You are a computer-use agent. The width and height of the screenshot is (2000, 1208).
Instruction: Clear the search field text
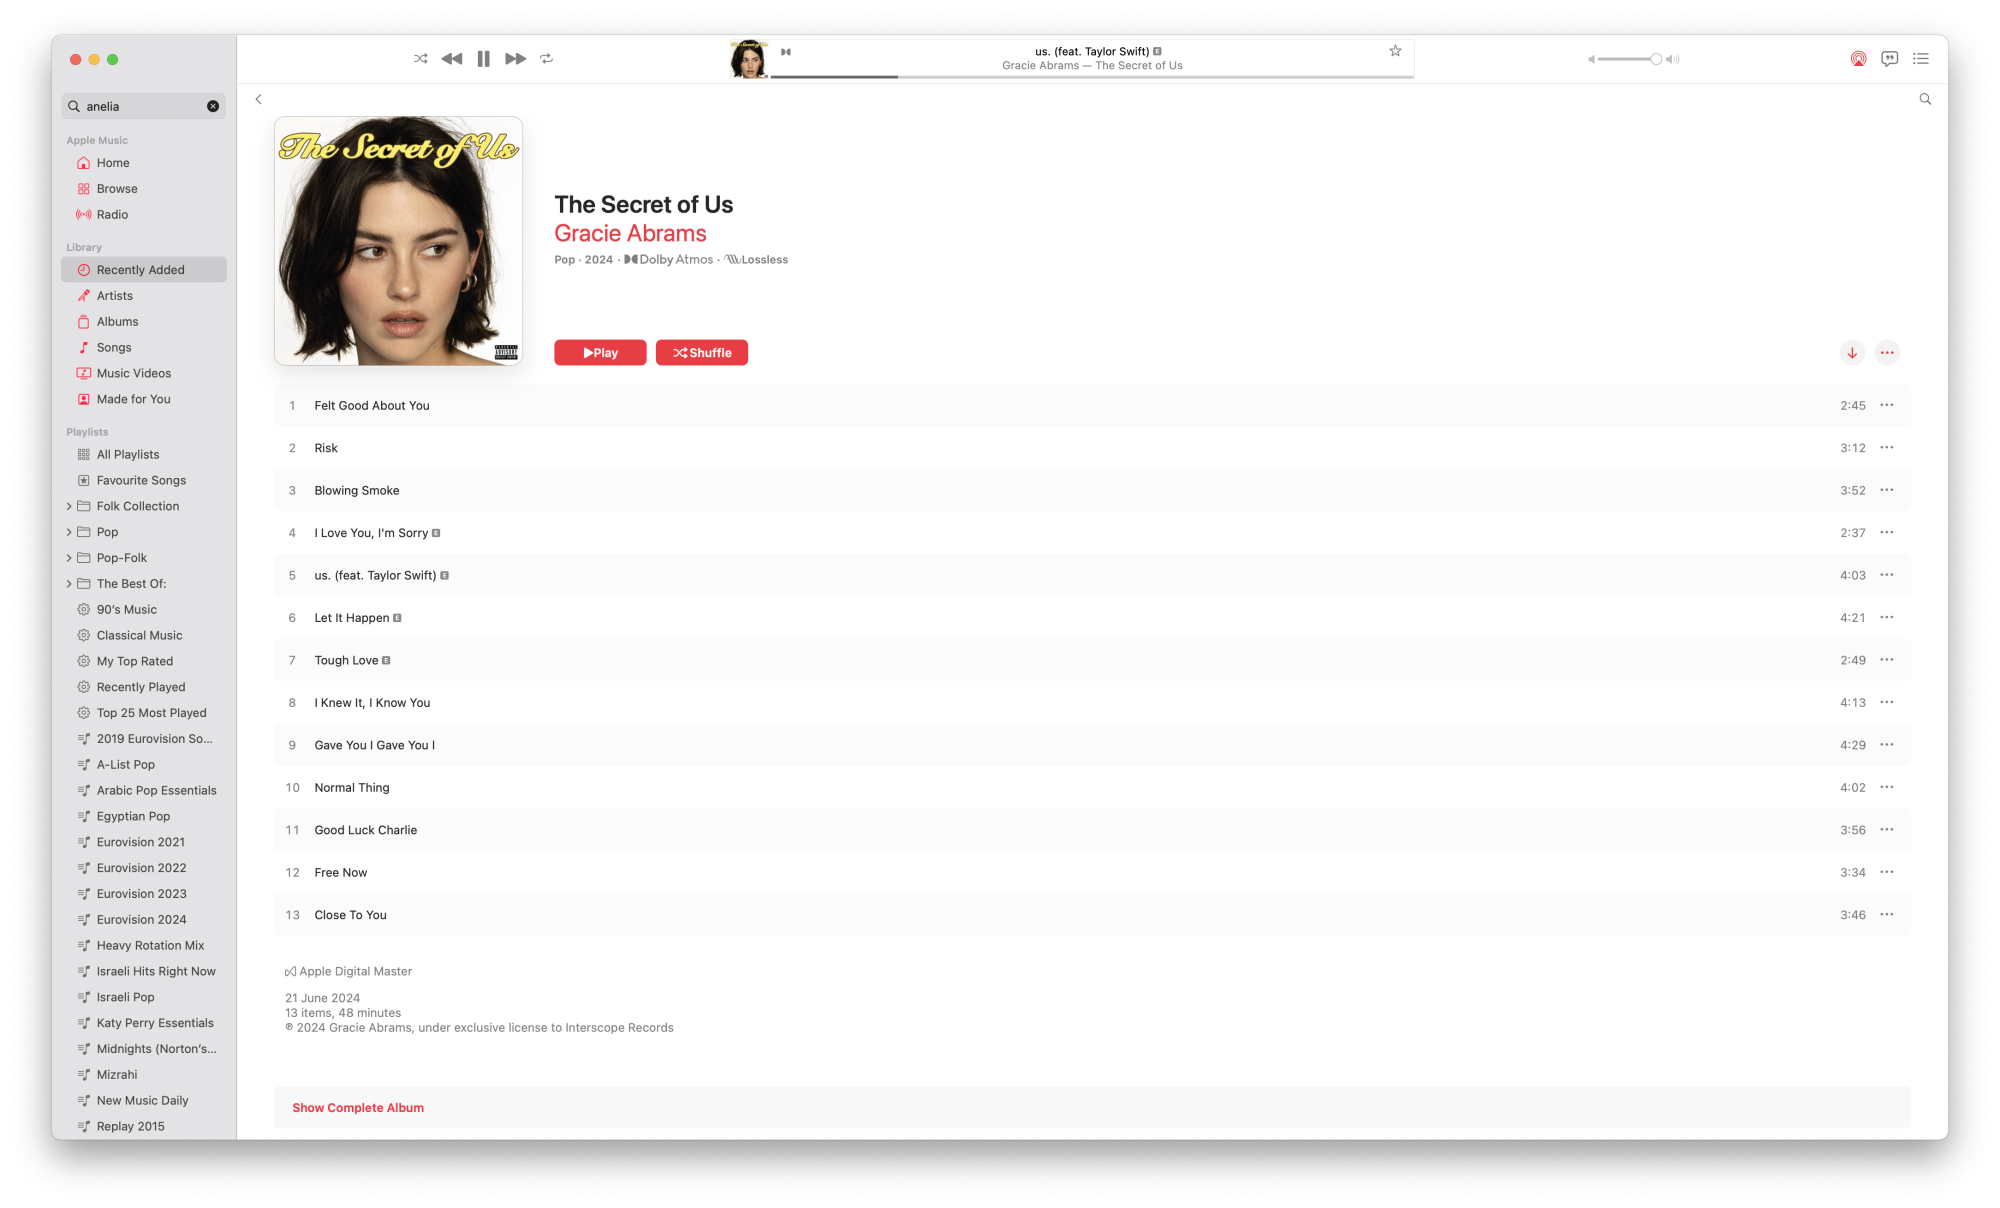213,106
